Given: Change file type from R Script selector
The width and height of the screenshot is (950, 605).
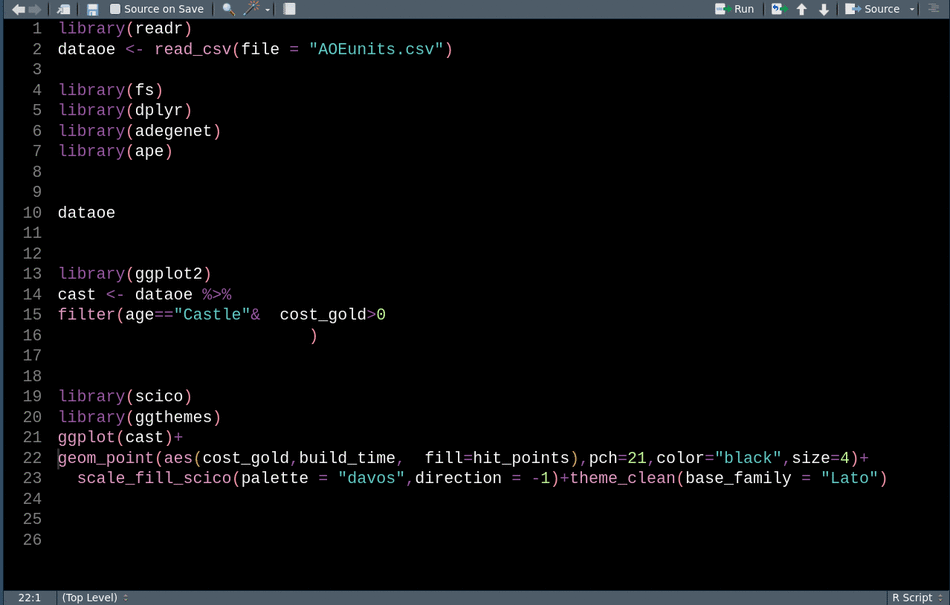Looking at the screenshot, I should pos(917,598).
